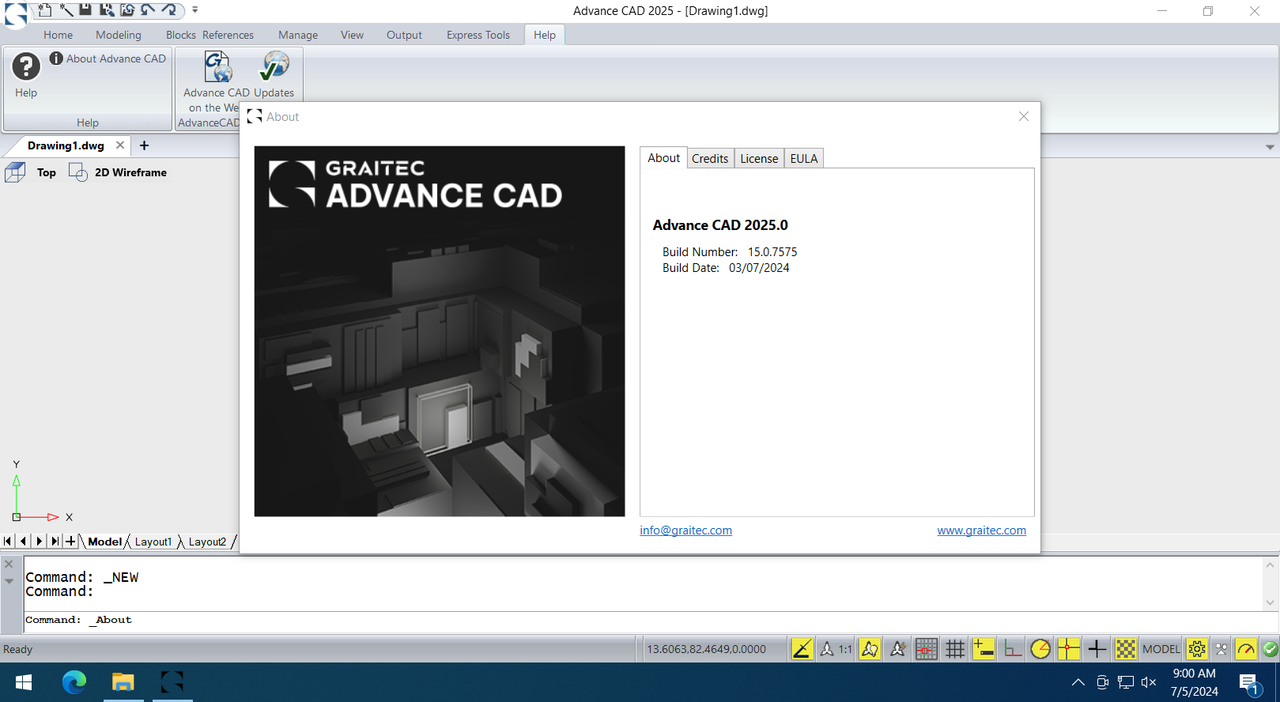The width and height of the screenshot is (1280, 702).
Task: Open the www.graitec.com website link
Action: [981, 531]
